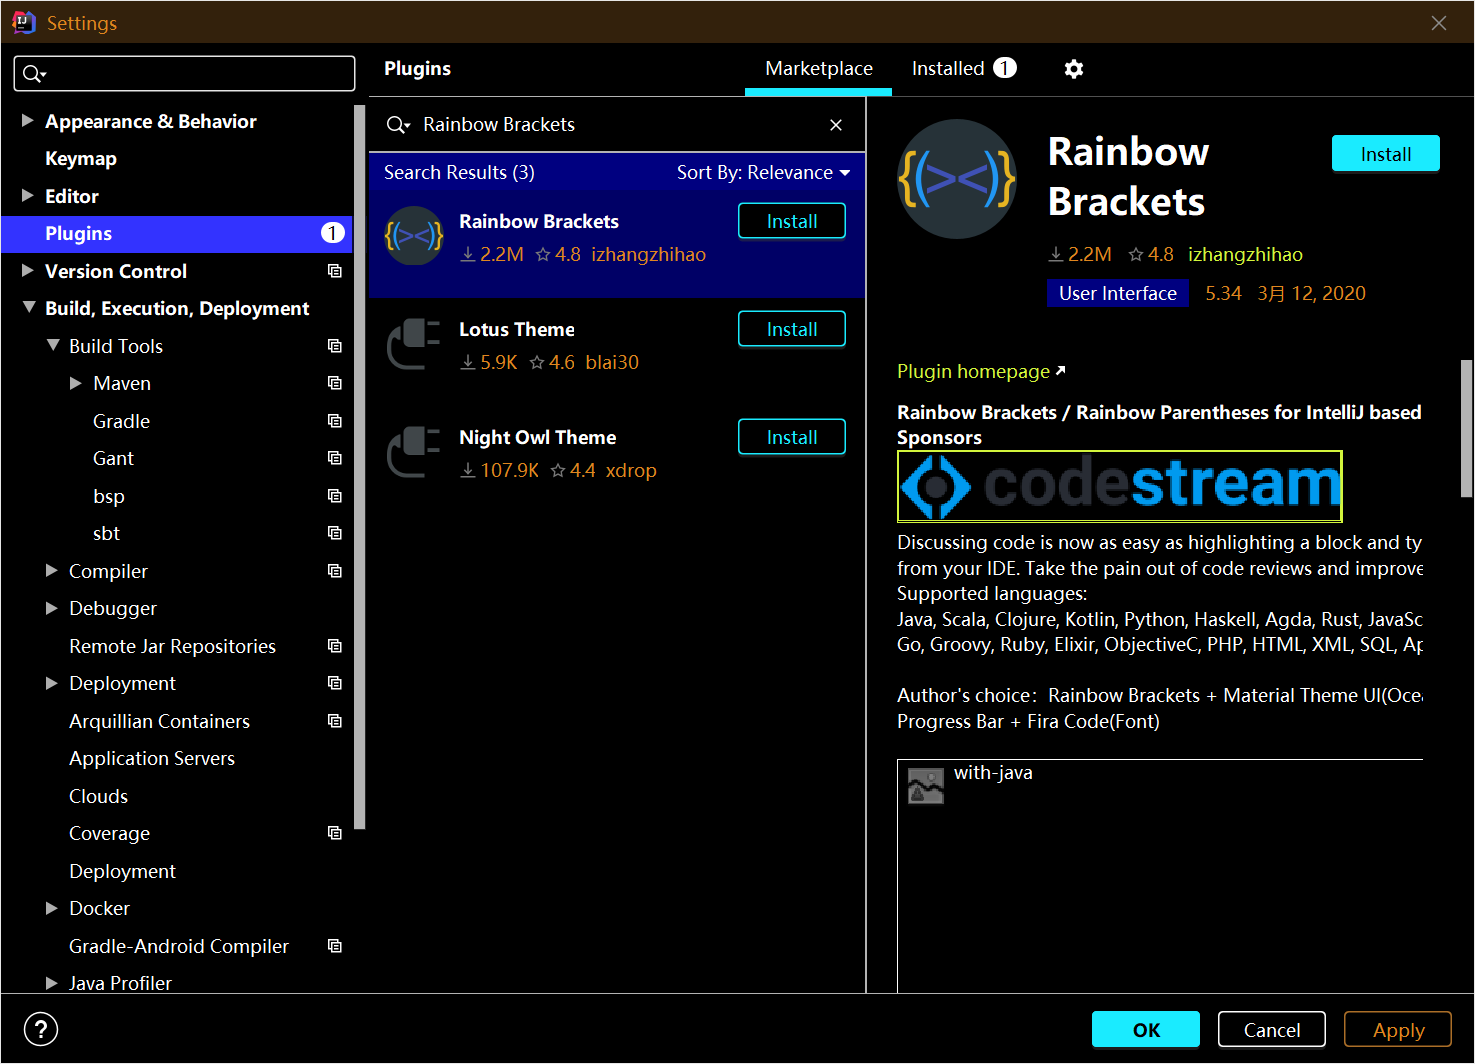Install the Night Owl Theme plugin

(x=792, y=437)
